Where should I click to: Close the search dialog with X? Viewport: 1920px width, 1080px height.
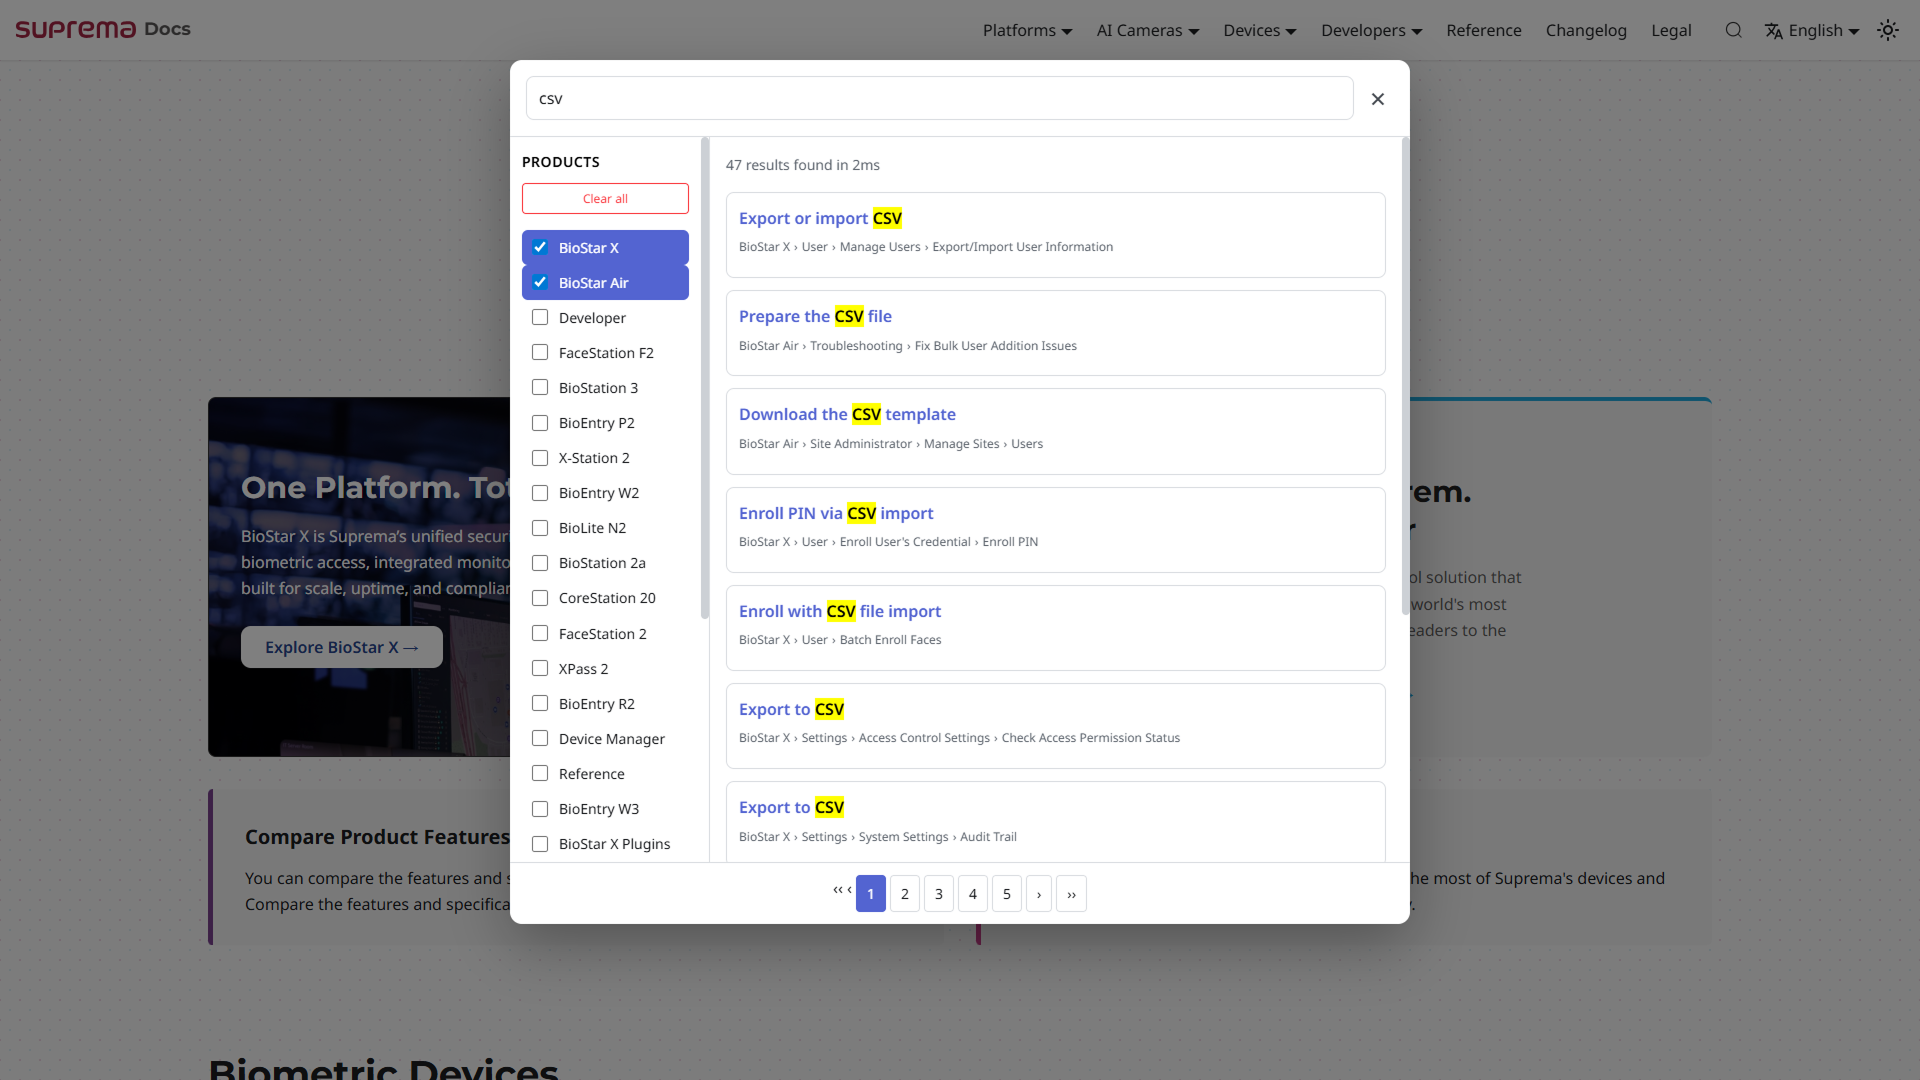click(1377, 99)
